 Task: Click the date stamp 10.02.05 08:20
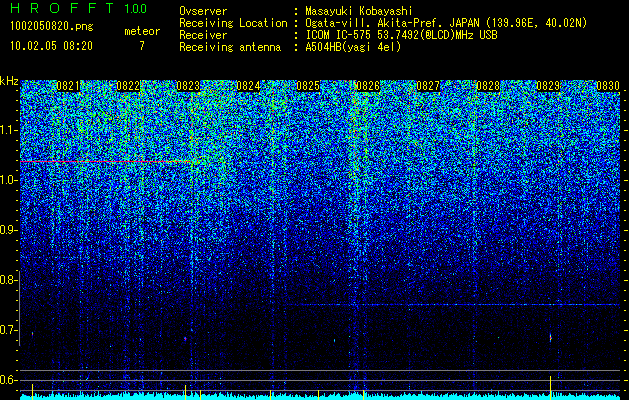[51, 46]
